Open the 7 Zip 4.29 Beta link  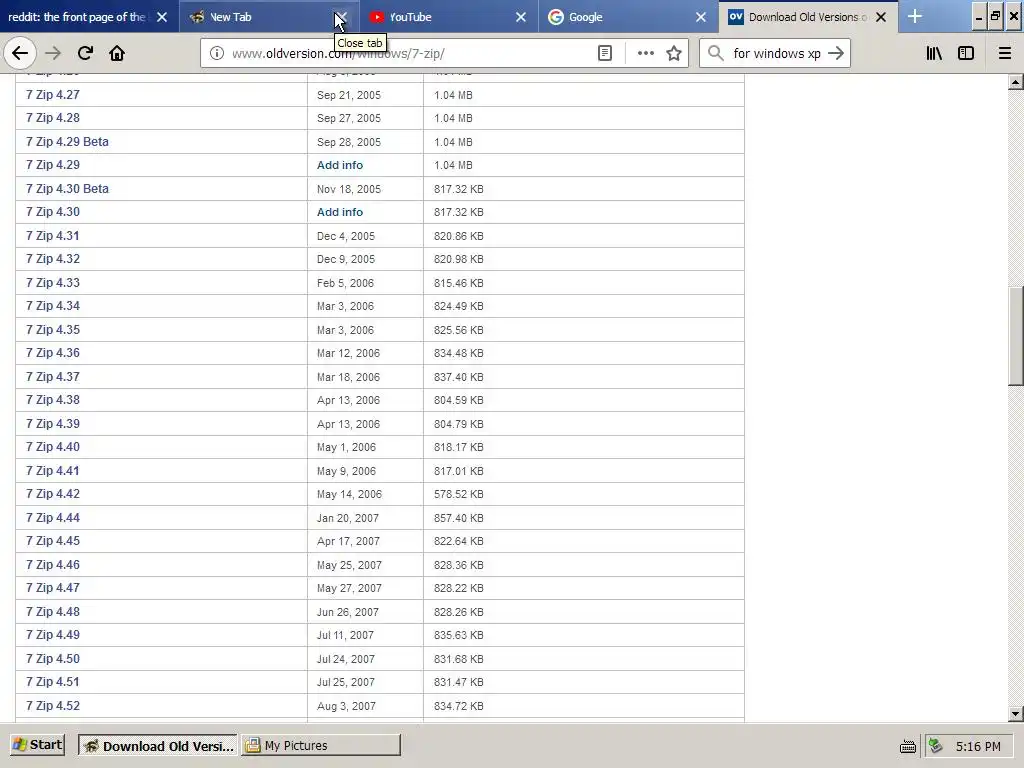point(67,142)
